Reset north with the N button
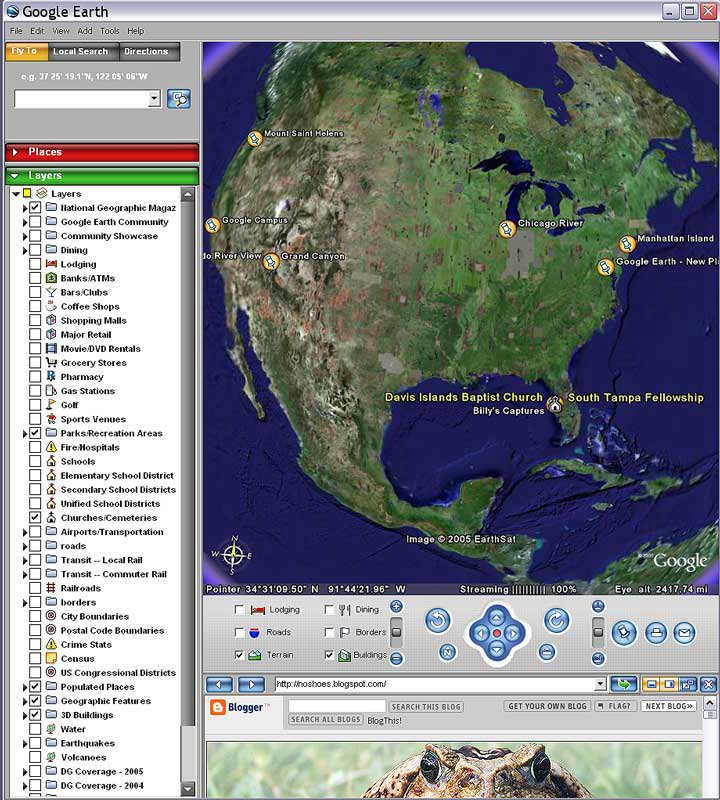This screenshot has width=720, height=800. pyautogui.click(x=448, y=652)
